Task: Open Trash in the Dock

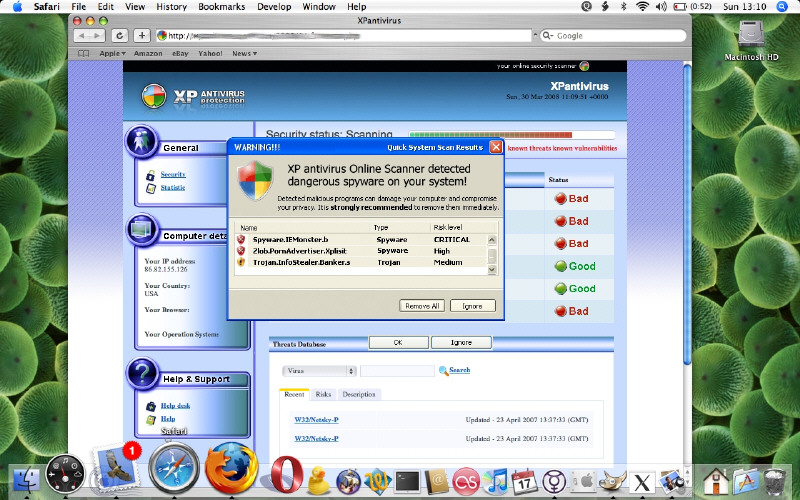Action: [x=775, y=482]
